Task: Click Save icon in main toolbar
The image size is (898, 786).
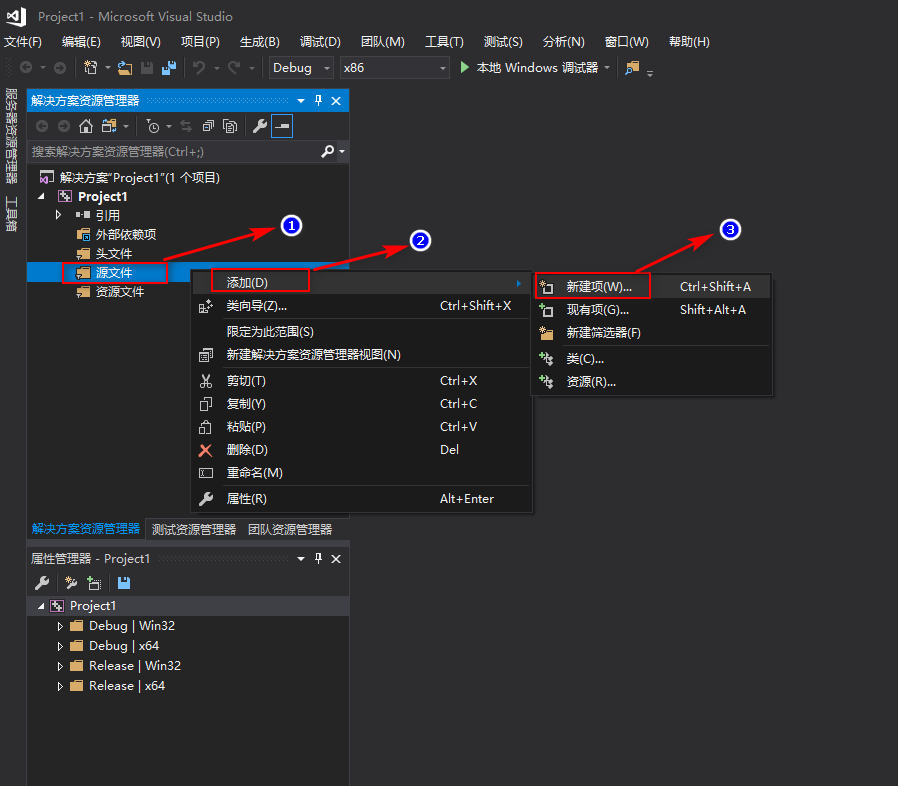Action: pos(147,68)
